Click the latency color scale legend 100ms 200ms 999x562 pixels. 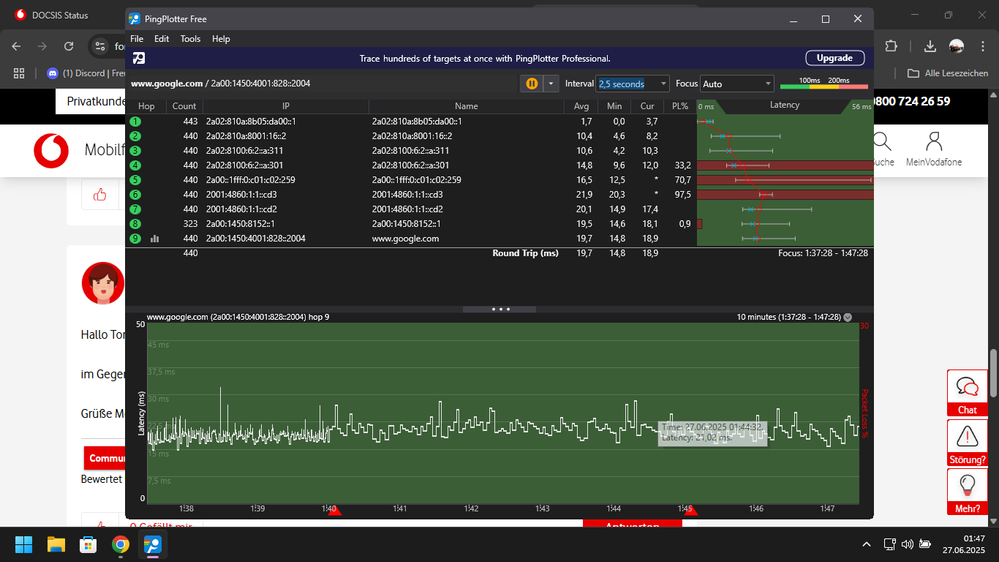point(824,83)
